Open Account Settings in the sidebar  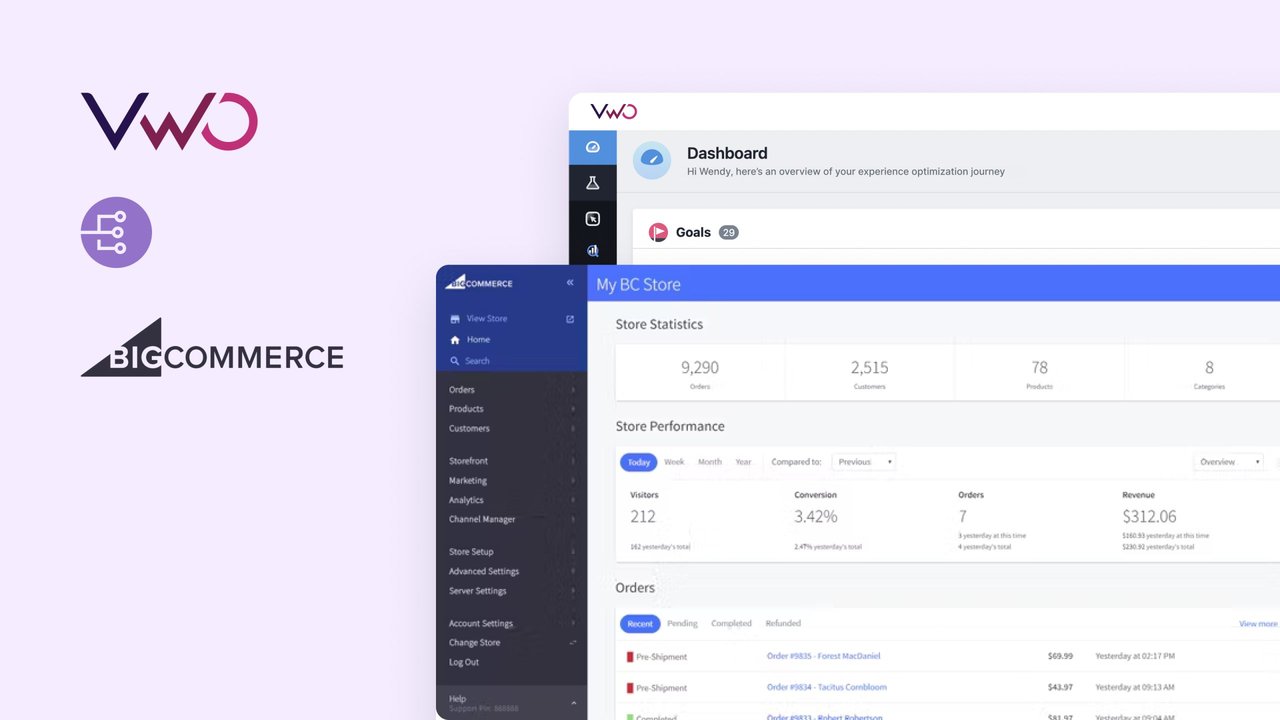pyautogui.click(x=481, y=623)
